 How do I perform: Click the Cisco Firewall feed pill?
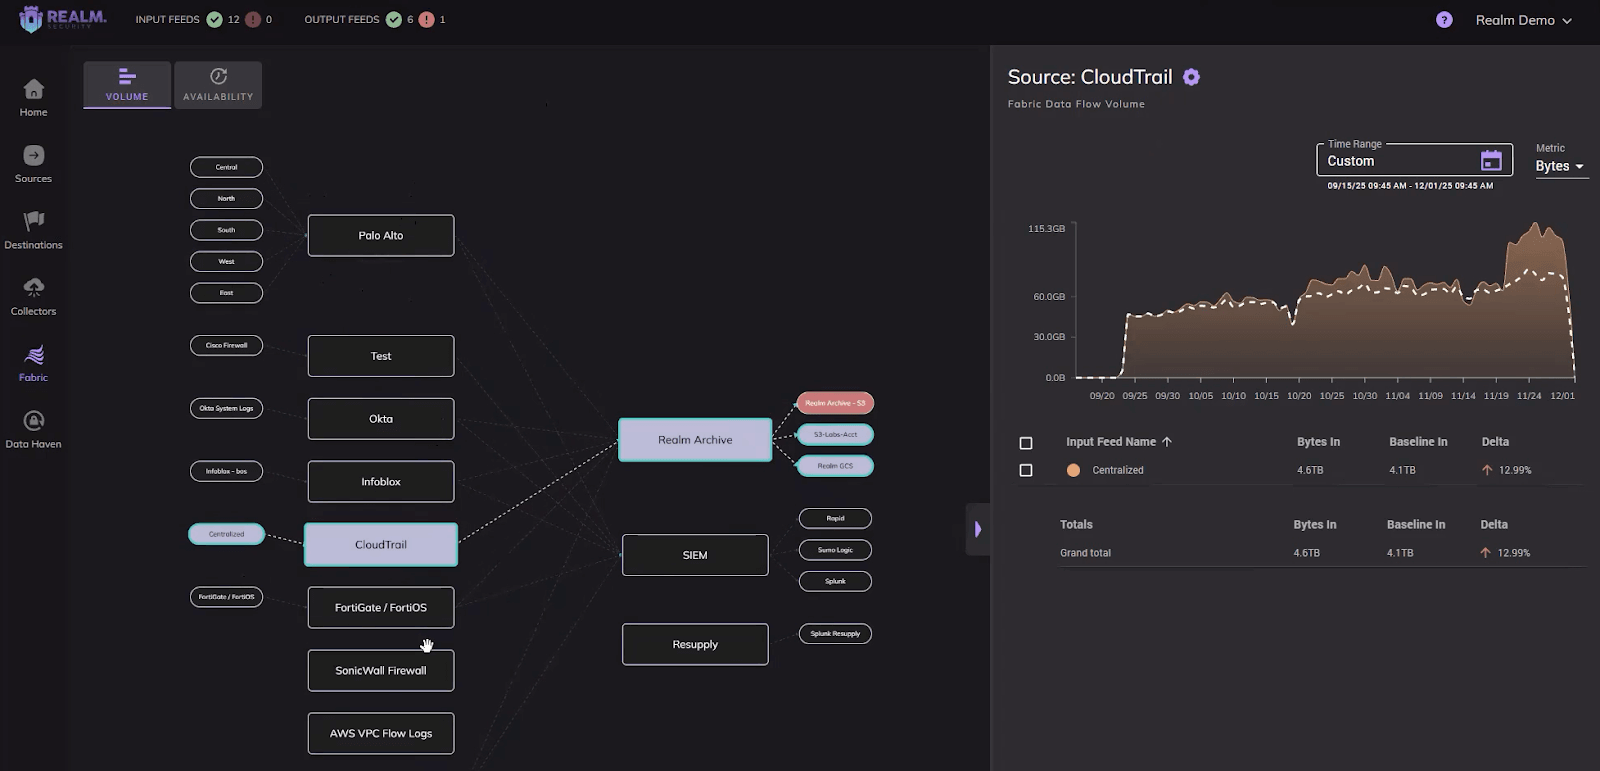[227, 345]
